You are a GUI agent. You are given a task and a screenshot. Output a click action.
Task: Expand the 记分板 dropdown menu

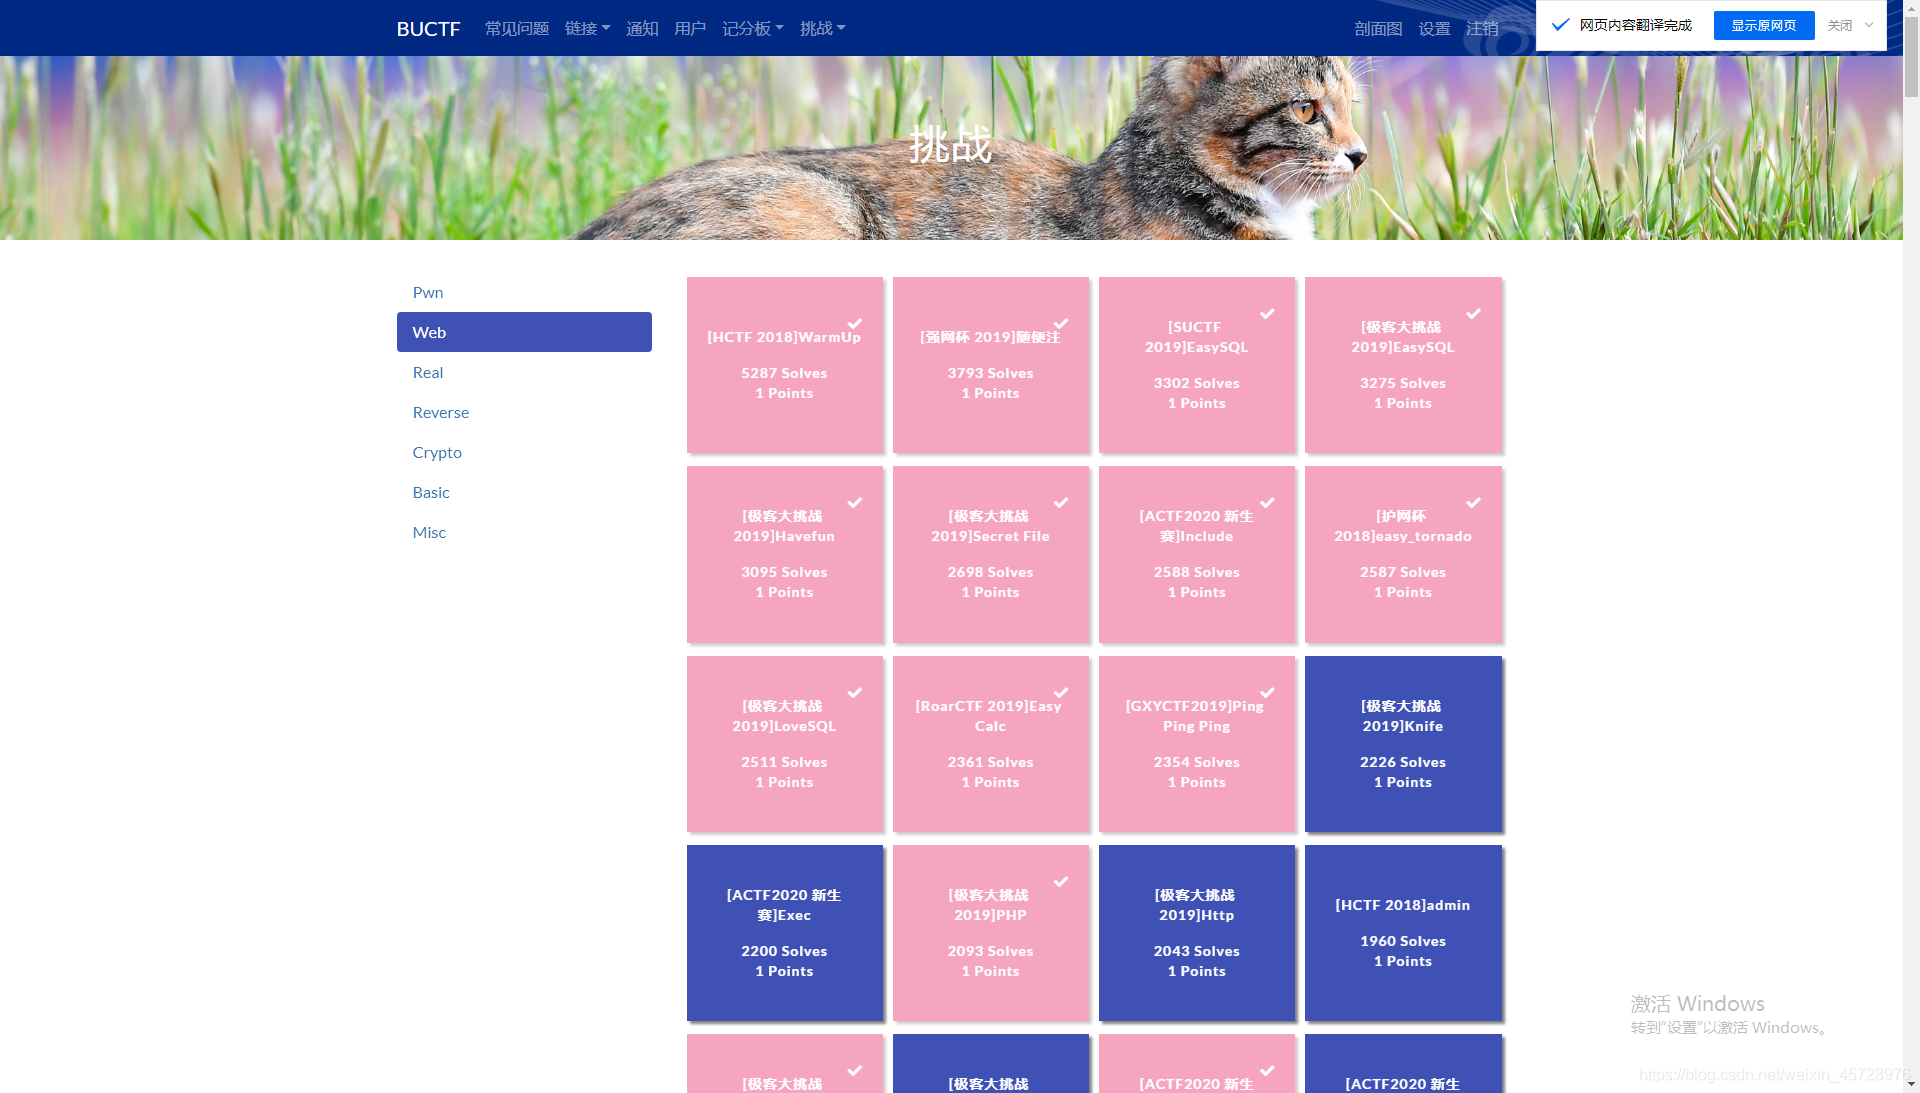(x=752, y=28)
